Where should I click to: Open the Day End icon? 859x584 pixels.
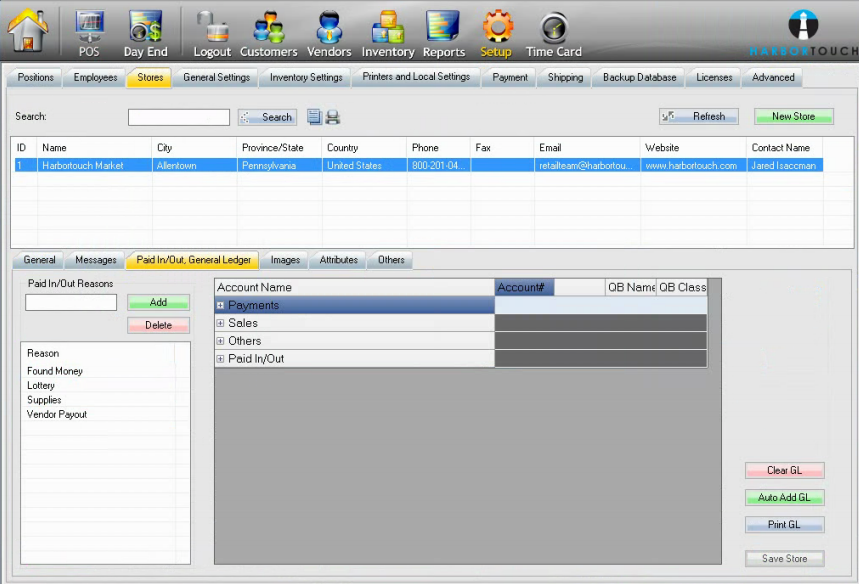145,30
